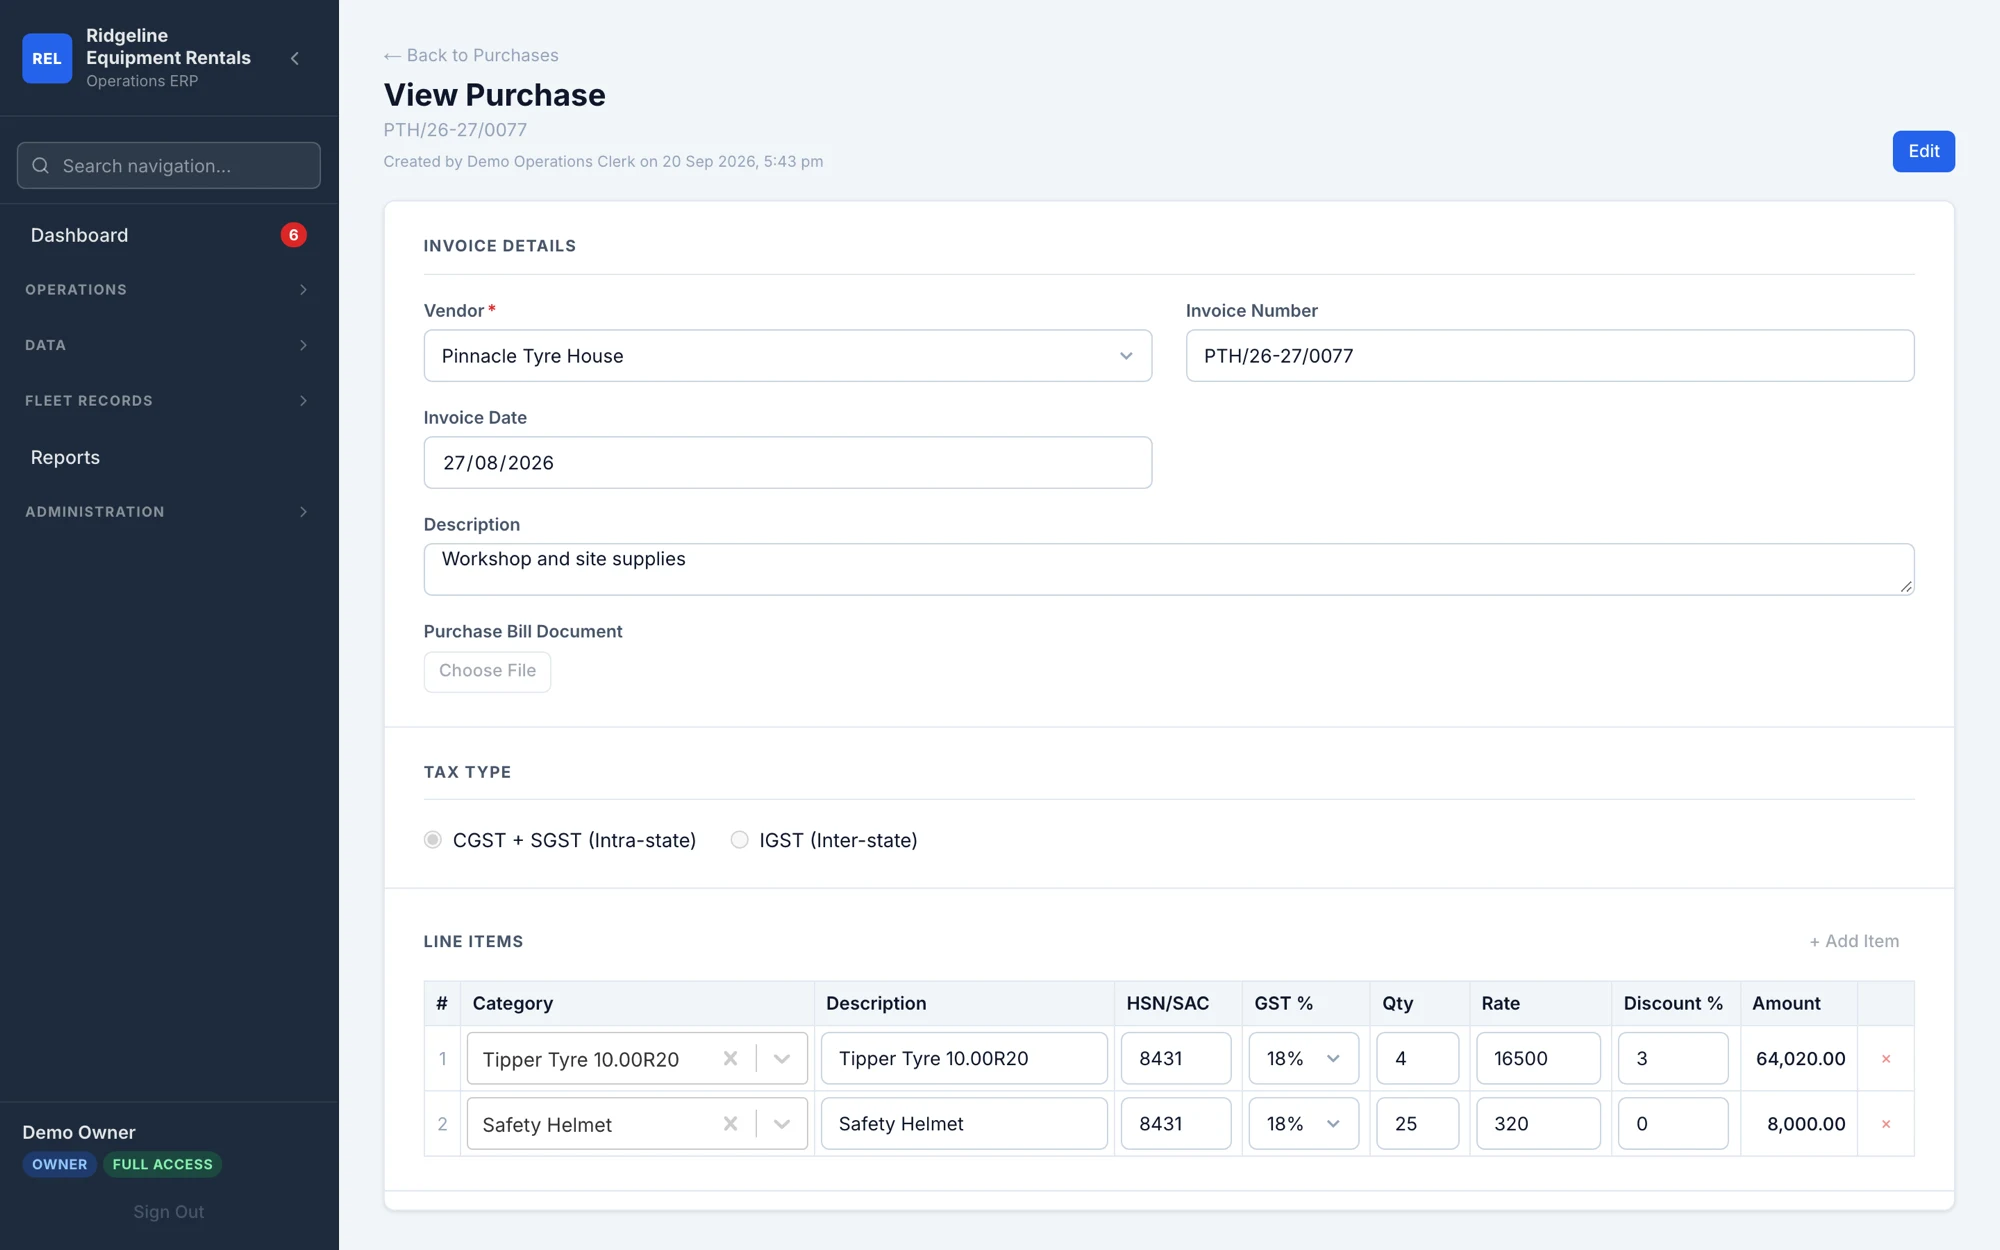Click the + Add Item link
Image resolution: width=2000 pixels, height=1250 pixels.
1854,941
